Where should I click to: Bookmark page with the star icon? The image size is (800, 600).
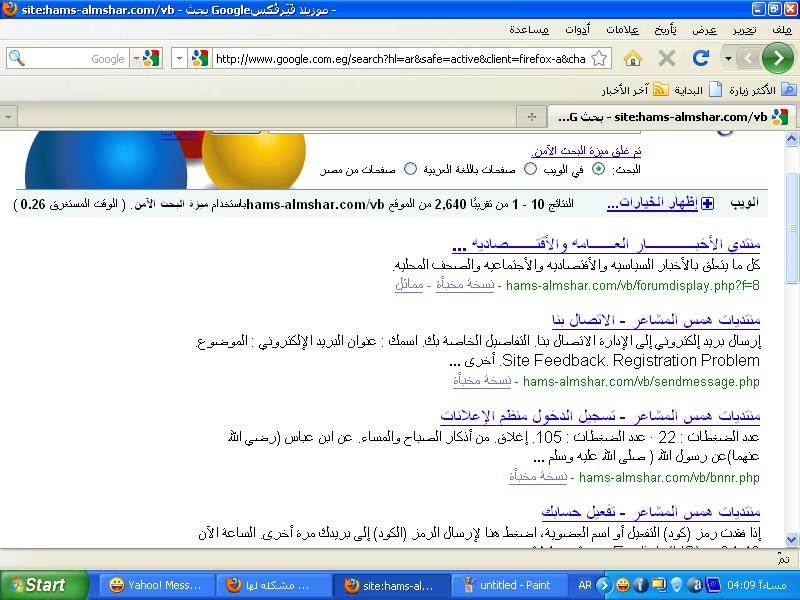(x=599, y=59)
